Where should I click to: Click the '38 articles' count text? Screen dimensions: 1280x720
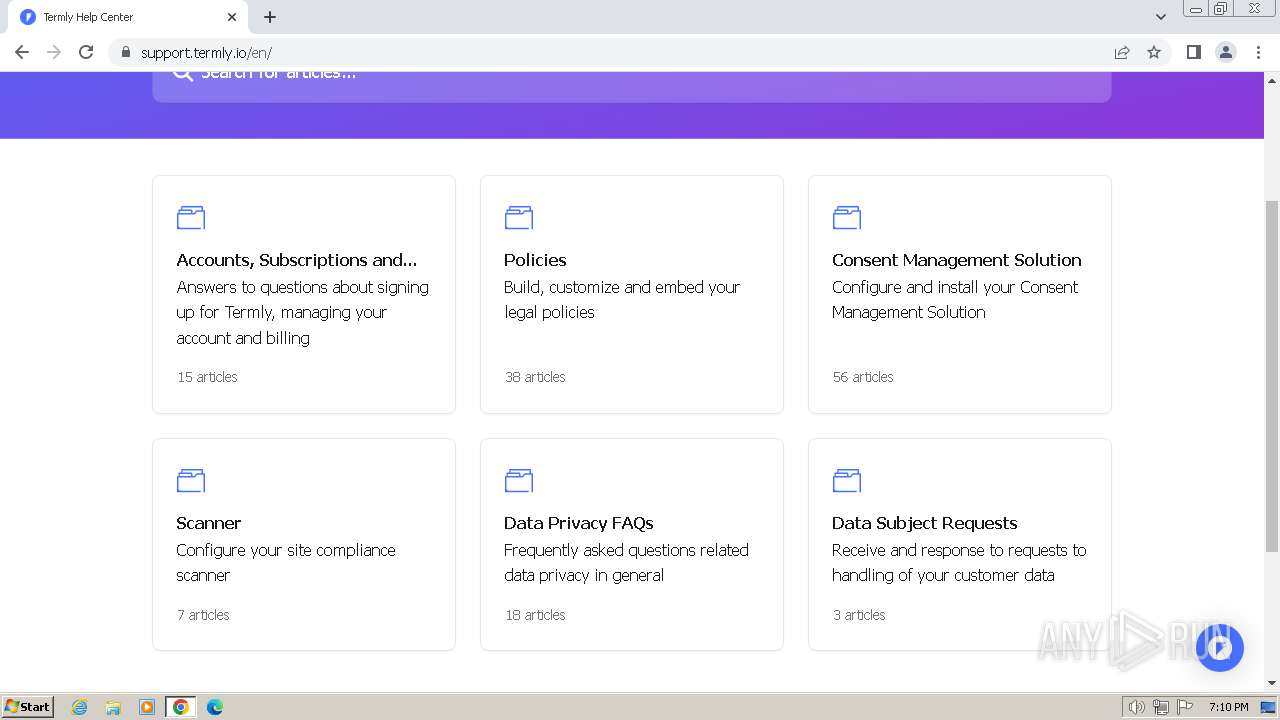pyautogui.click(x=535, y=377)
